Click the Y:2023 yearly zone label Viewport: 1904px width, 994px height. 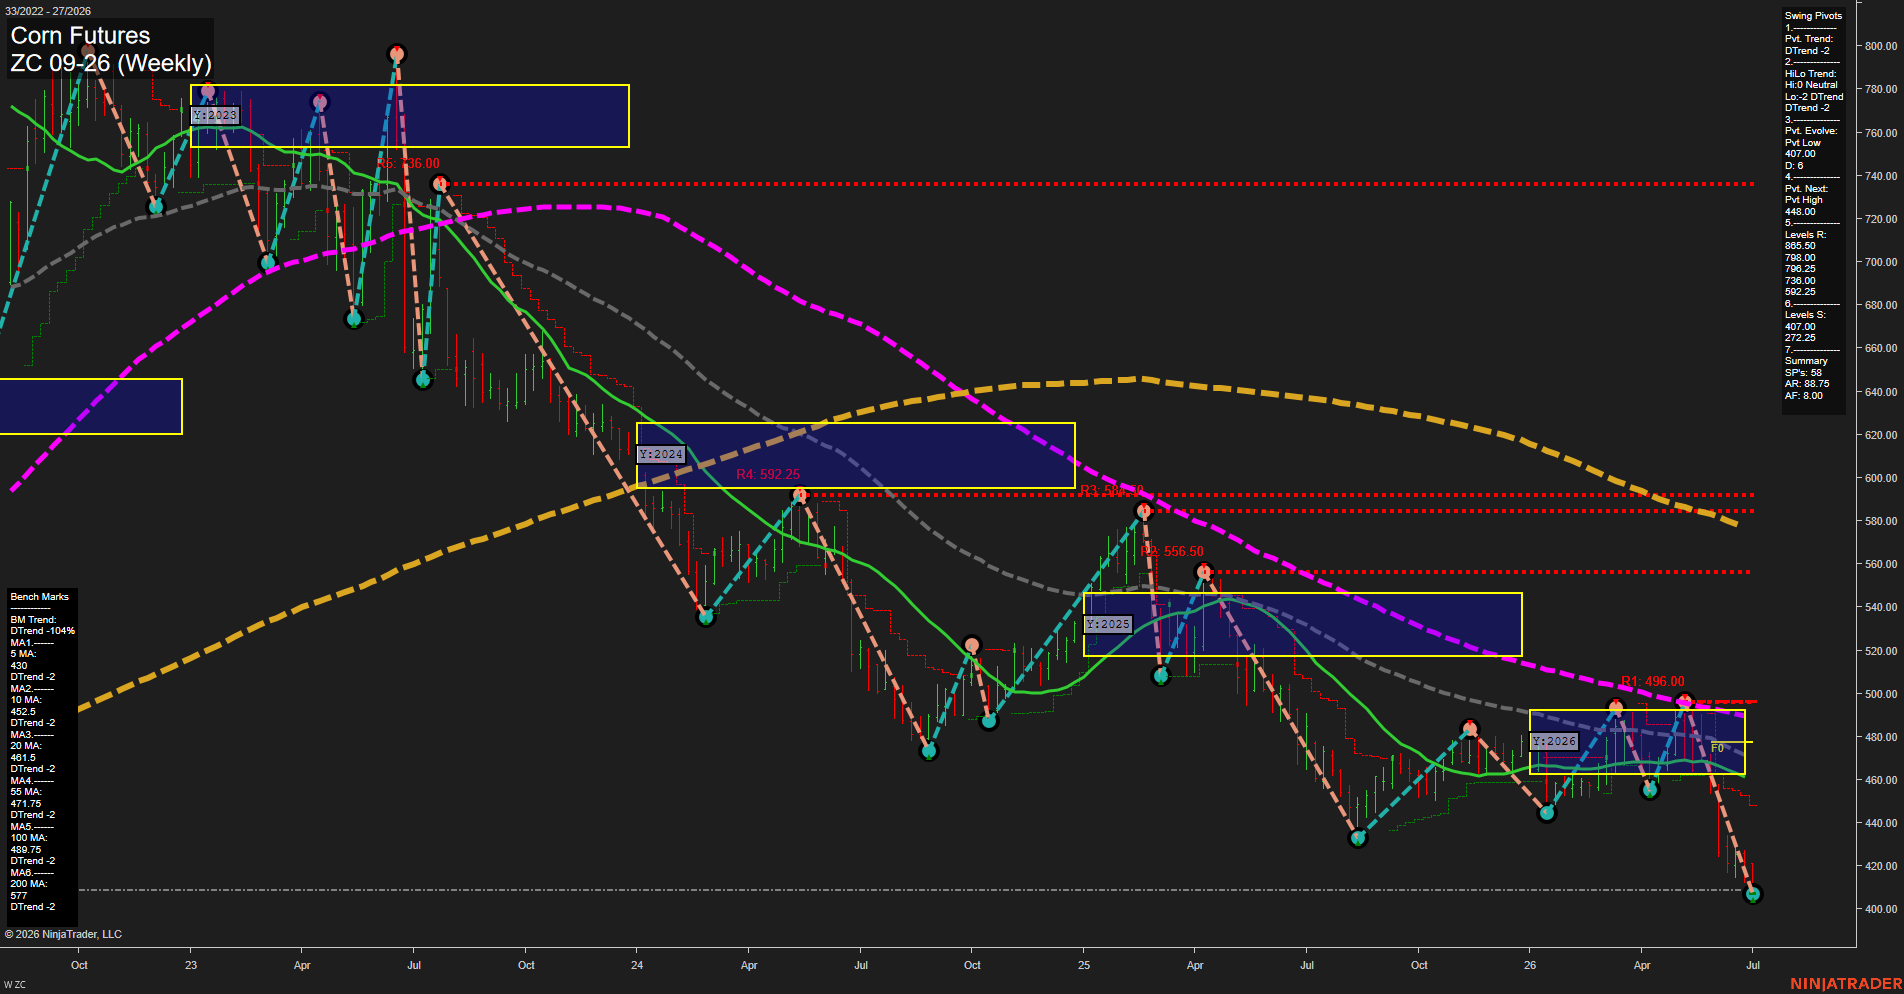215,116
